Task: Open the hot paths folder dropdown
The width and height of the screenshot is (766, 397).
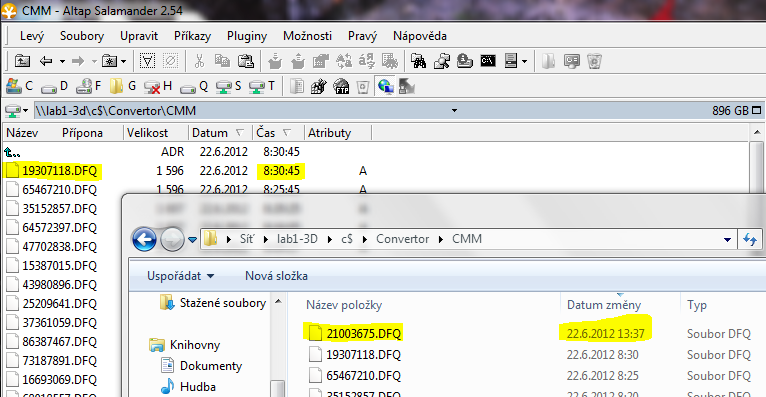Action: pyautogui.click(x=114, y=62)
